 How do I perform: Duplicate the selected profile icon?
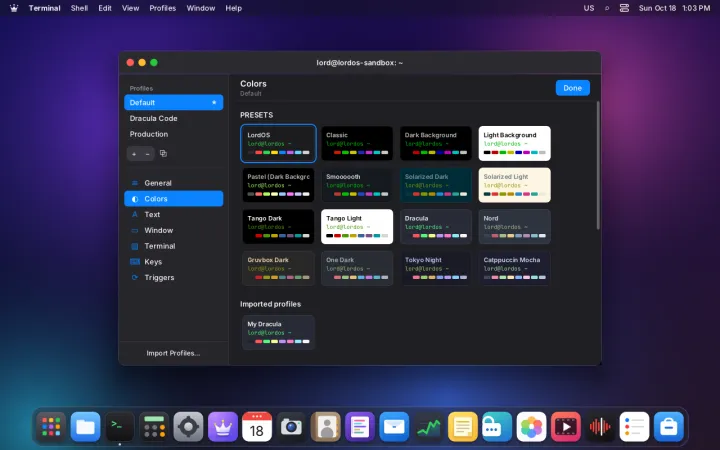coord(163,153)
